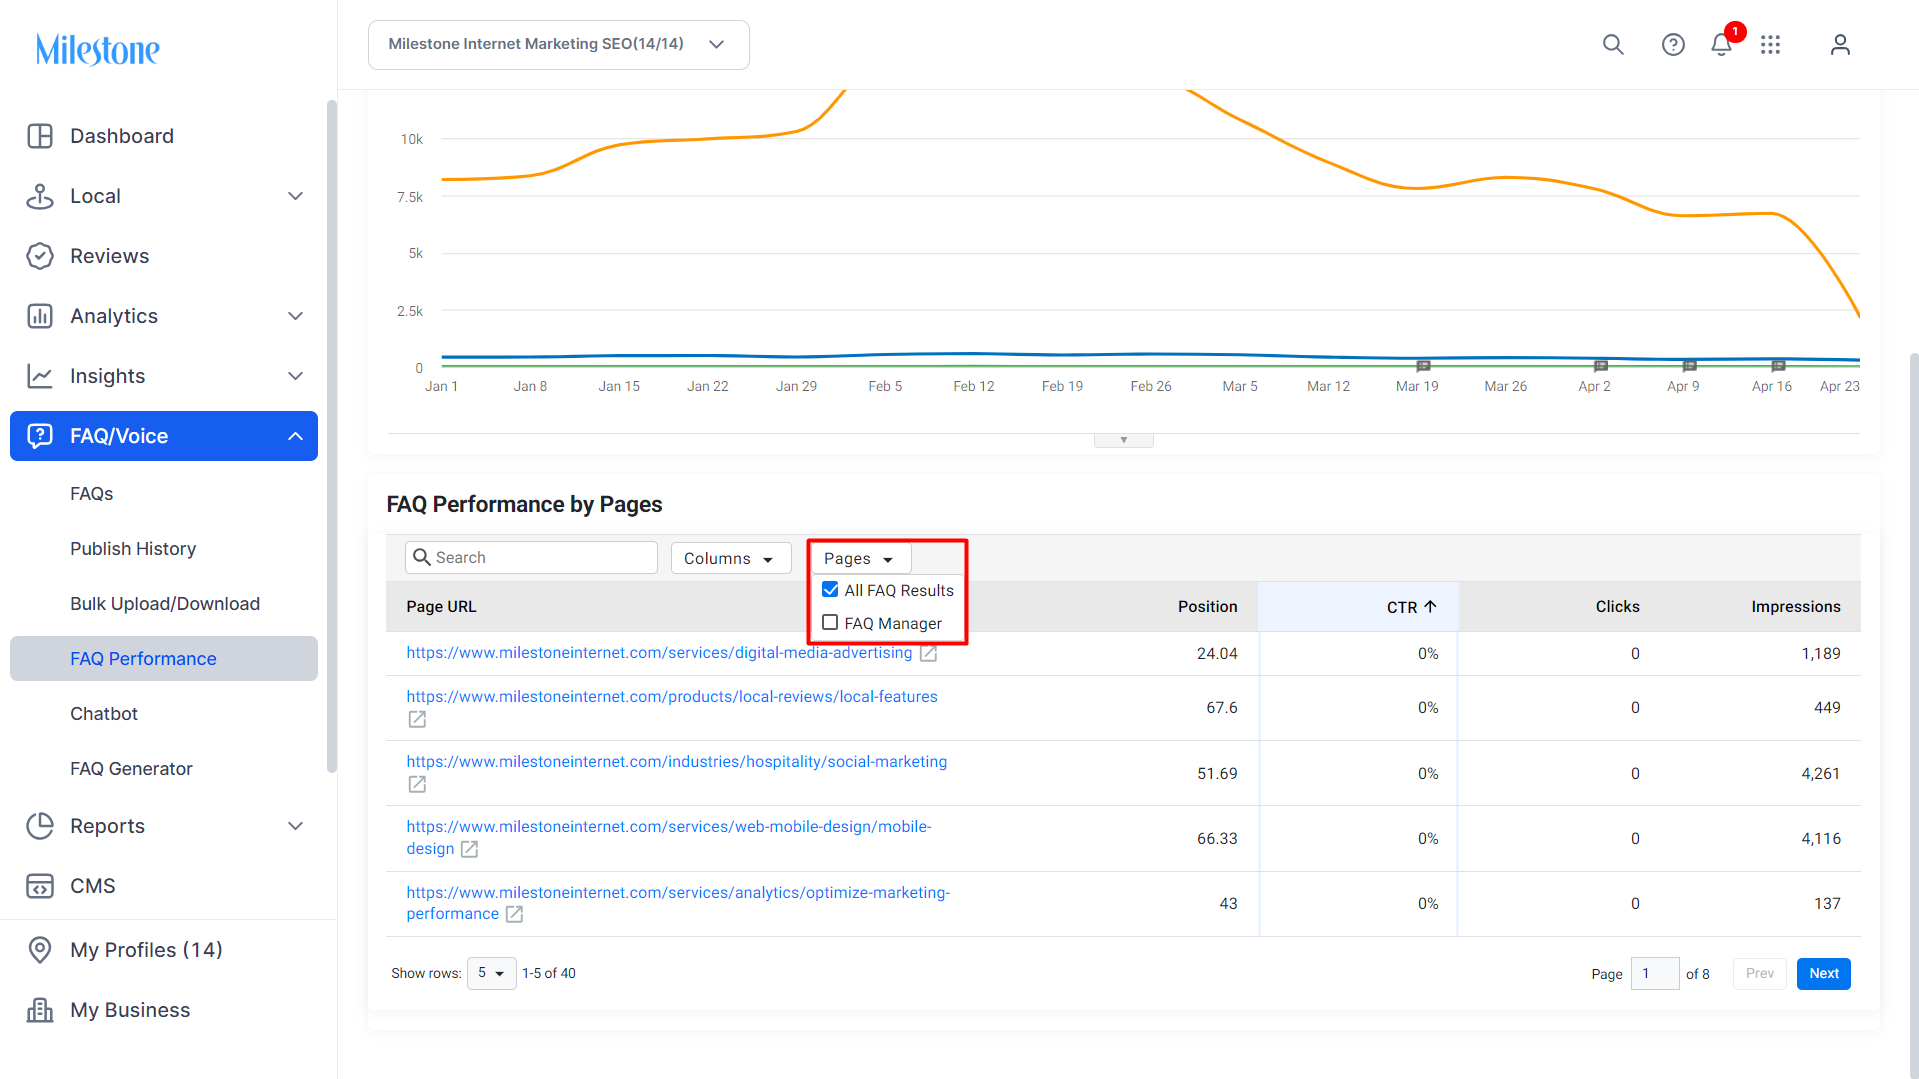
Task: Expand the Reports menu chevron
Action: click(x=295, y=826)
